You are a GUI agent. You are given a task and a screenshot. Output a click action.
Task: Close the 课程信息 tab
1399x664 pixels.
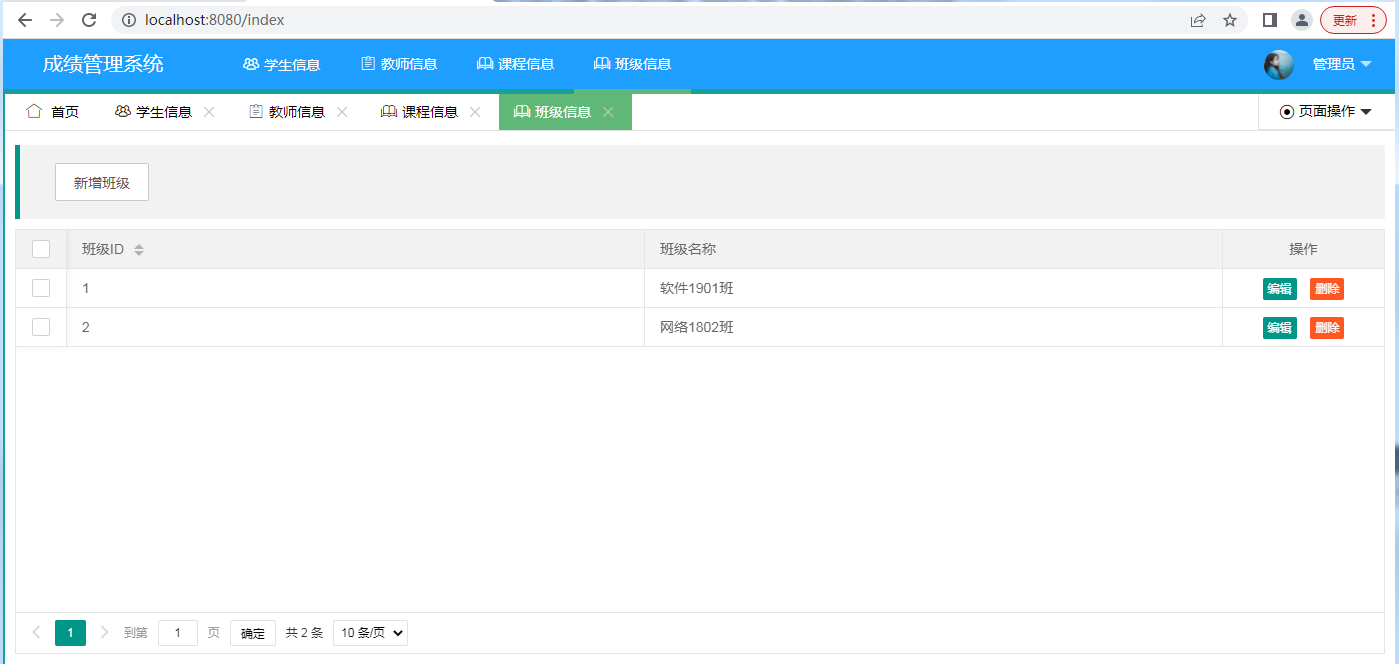pos(475,112)
